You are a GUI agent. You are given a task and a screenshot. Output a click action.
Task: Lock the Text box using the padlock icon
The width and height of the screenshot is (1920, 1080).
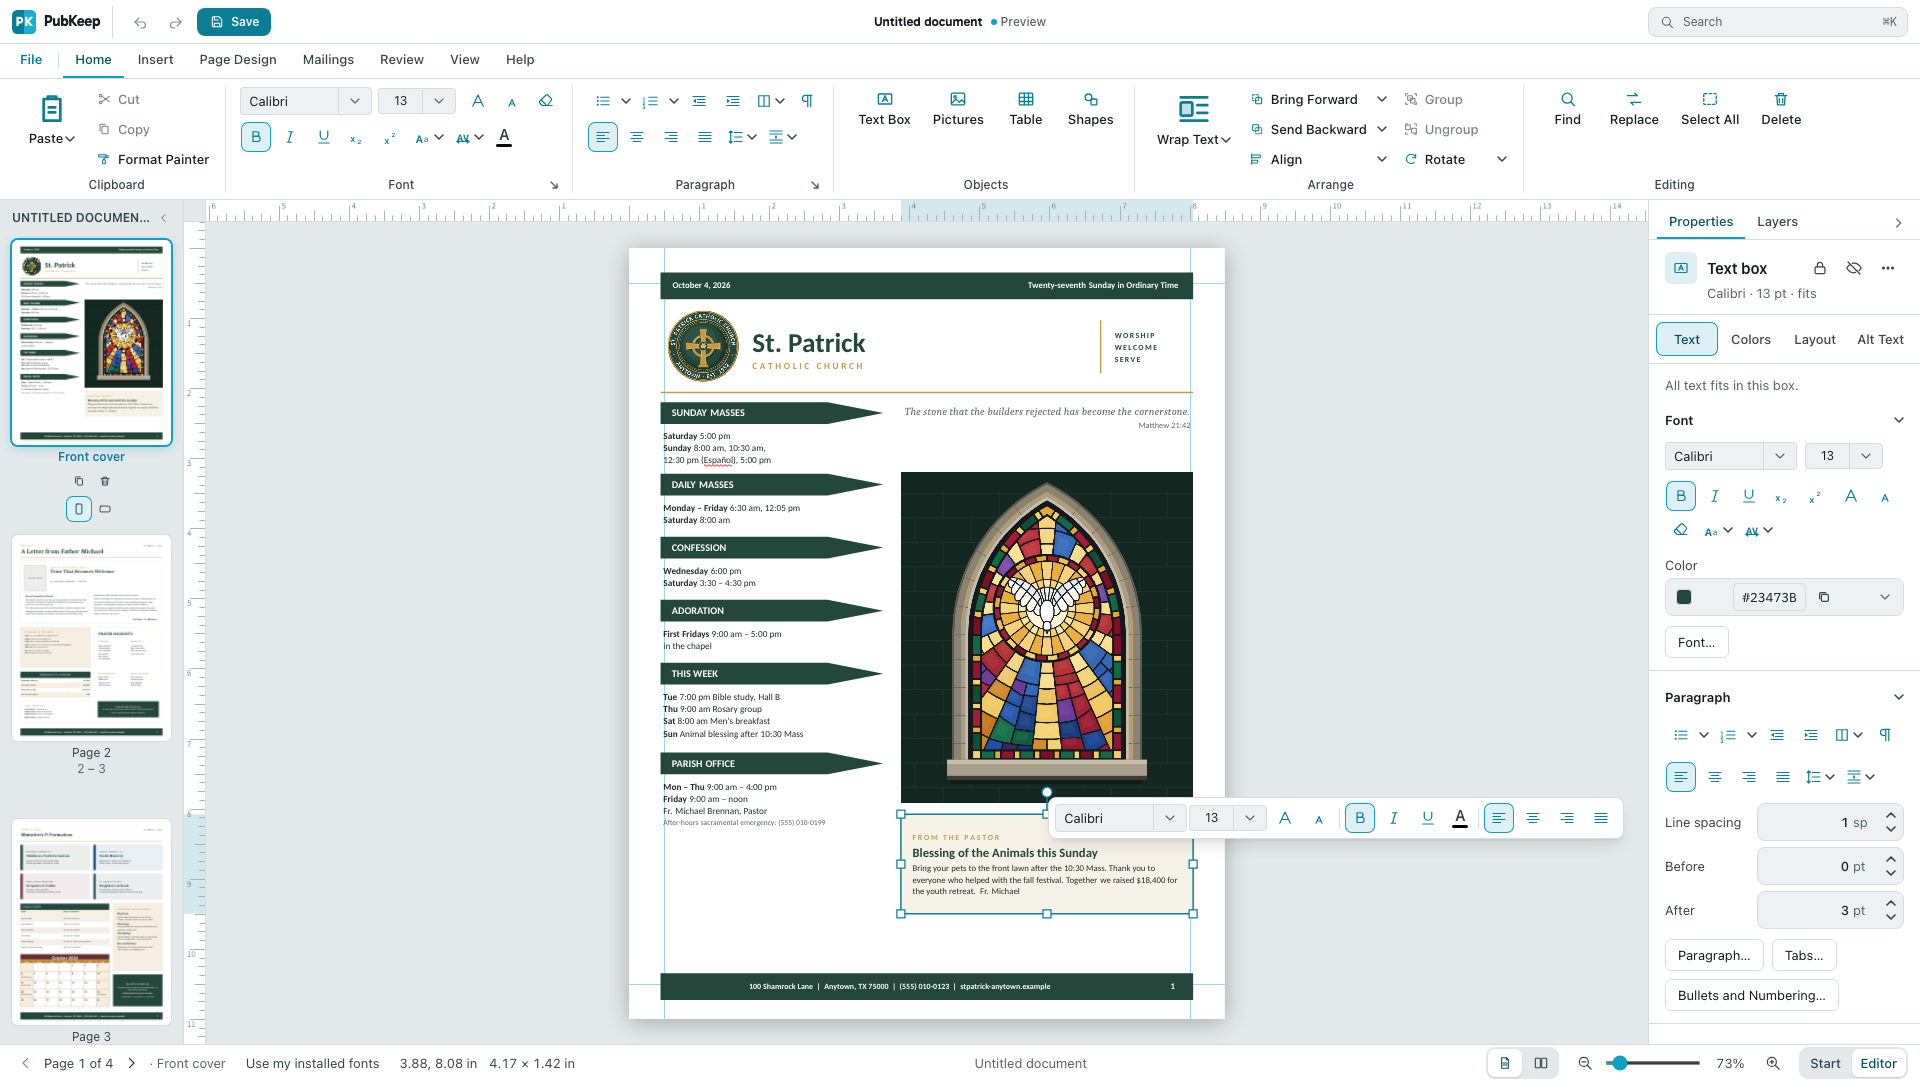coord(1820,268)
